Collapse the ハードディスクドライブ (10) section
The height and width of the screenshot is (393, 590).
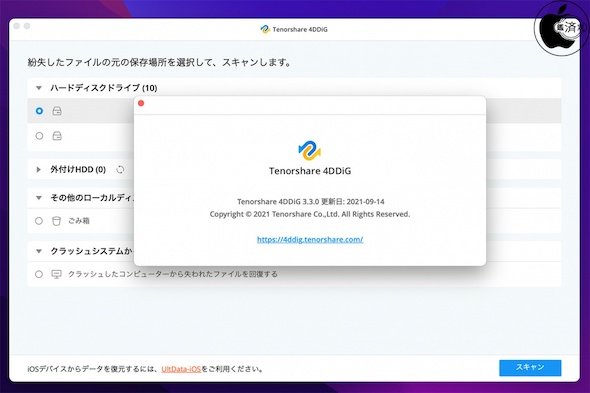click(x=38, y=88)
